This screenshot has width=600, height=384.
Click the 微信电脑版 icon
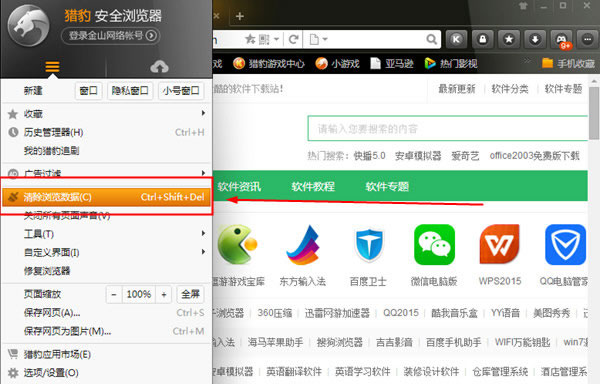tap(434, 245)
